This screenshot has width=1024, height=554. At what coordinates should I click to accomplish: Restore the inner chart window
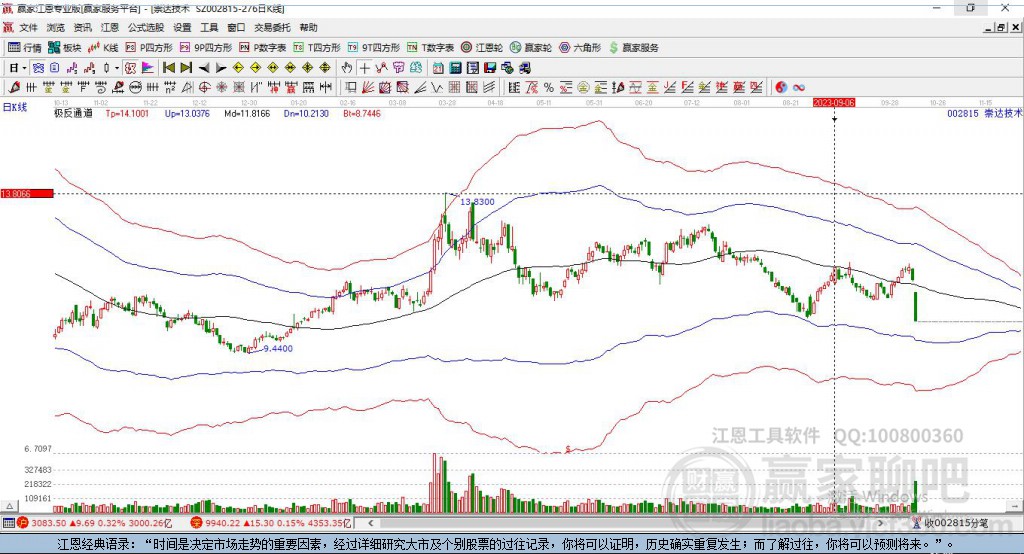pyautogui.click(x=1001, y=27)
